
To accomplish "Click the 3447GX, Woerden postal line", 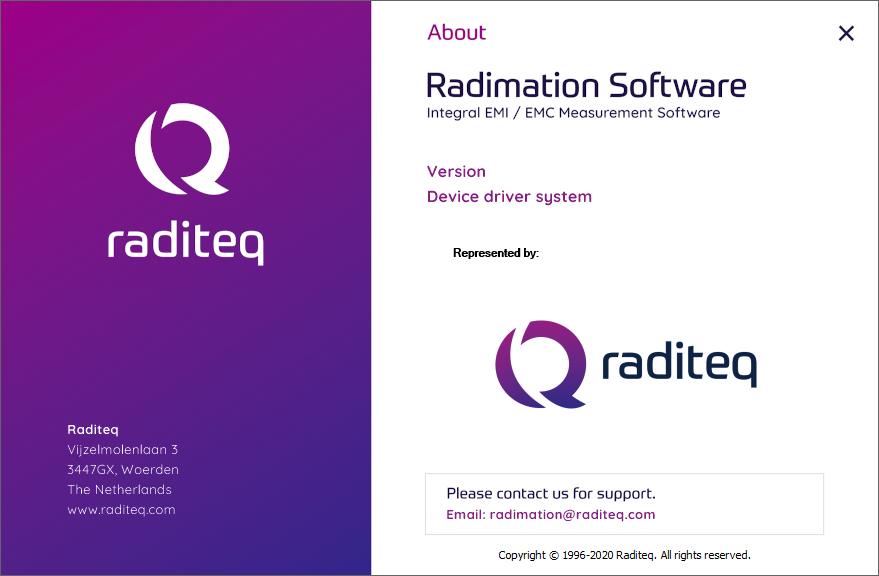I will [x=123, y=469].
